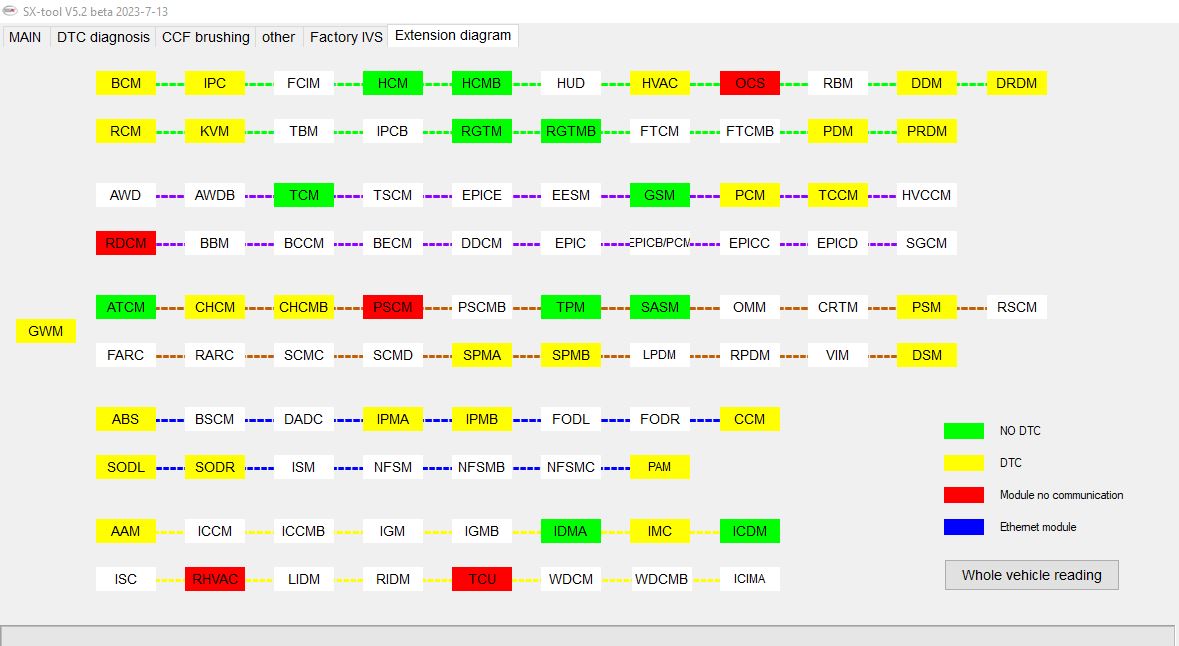Open the DTC diagnosis tab

[103, 37]
